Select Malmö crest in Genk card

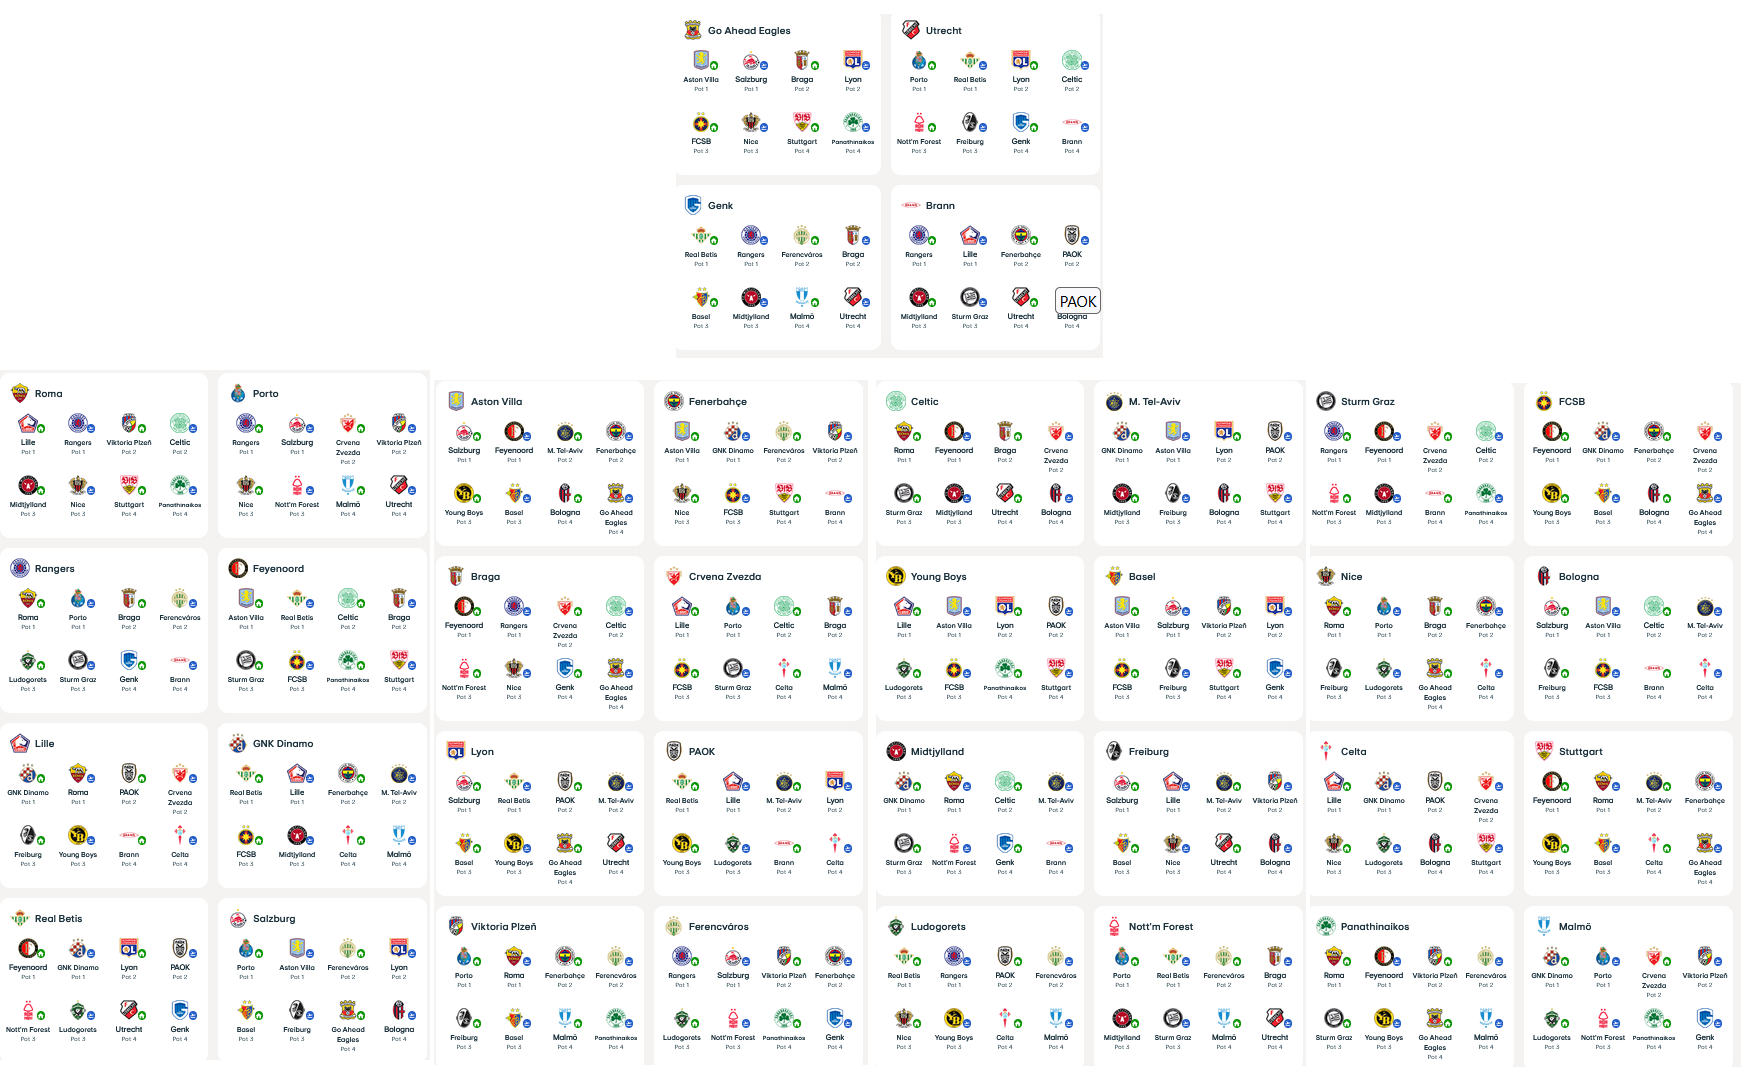(800, 298)
